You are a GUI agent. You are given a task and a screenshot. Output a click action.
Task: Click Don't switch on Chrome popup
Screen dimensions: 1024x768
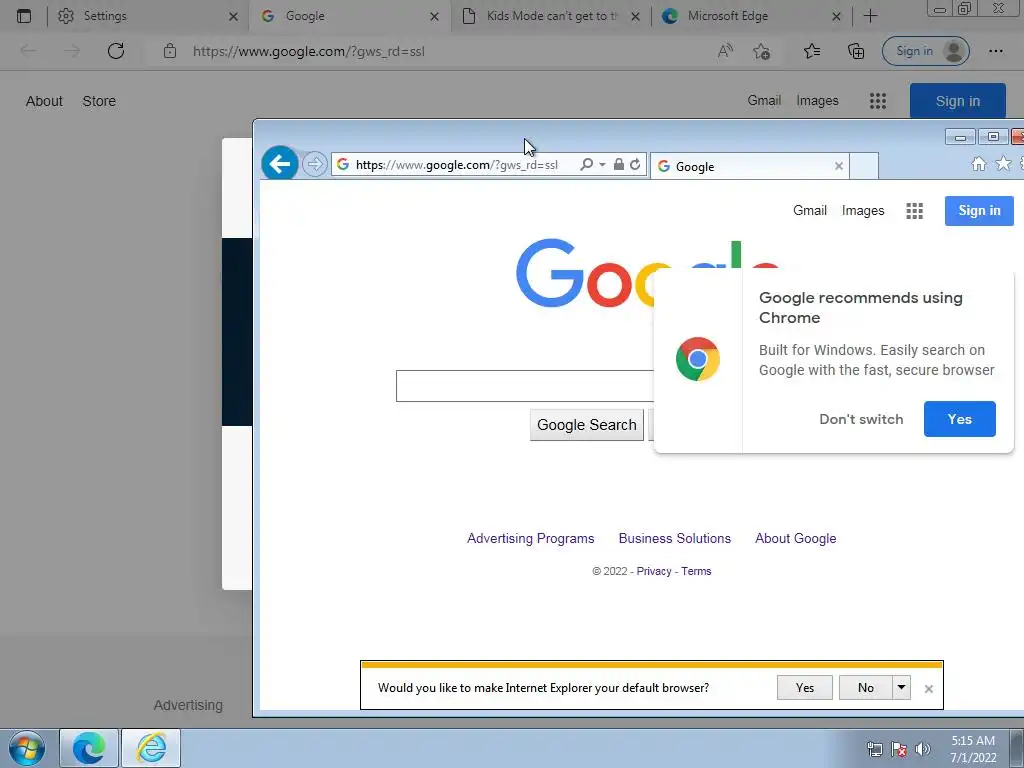point(861,419)
